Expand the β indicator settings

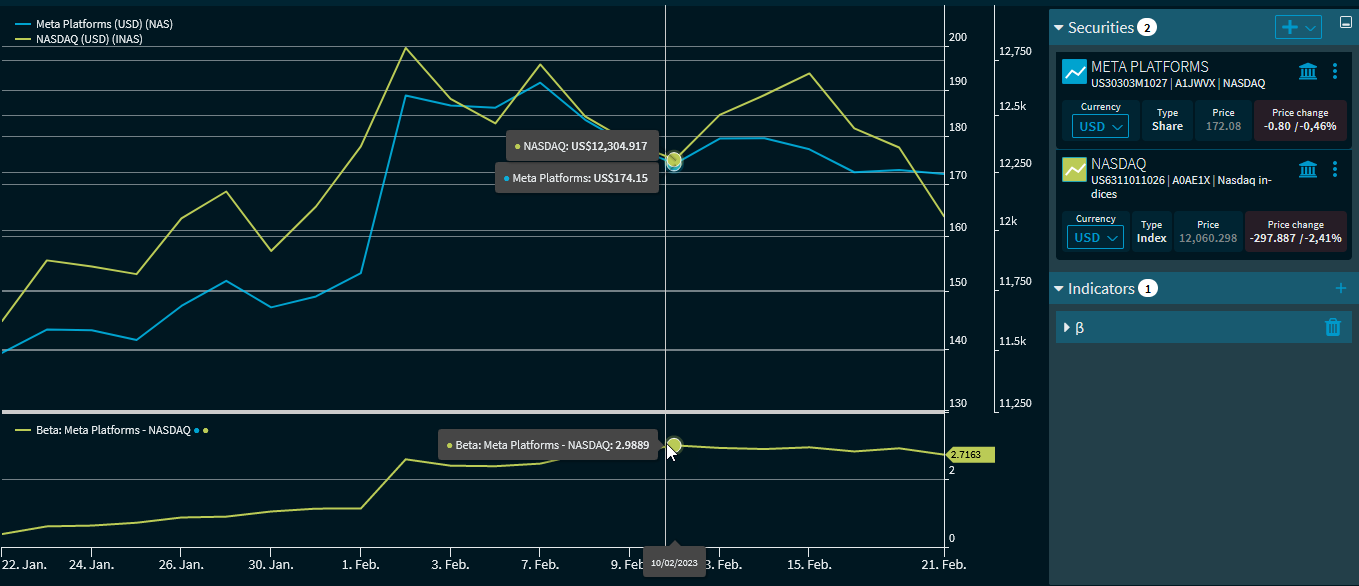click(1067, 327)
